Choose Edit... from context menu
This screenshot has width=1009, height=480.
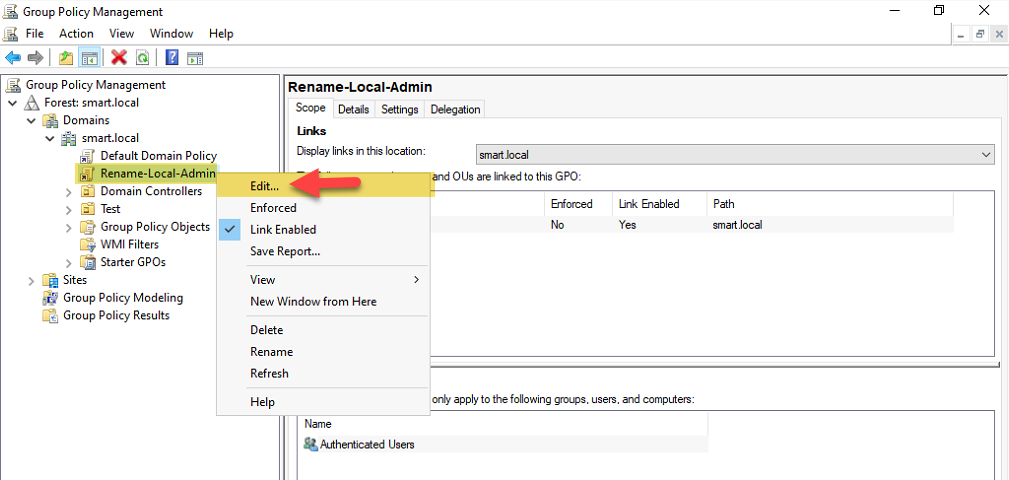[323, 186]
